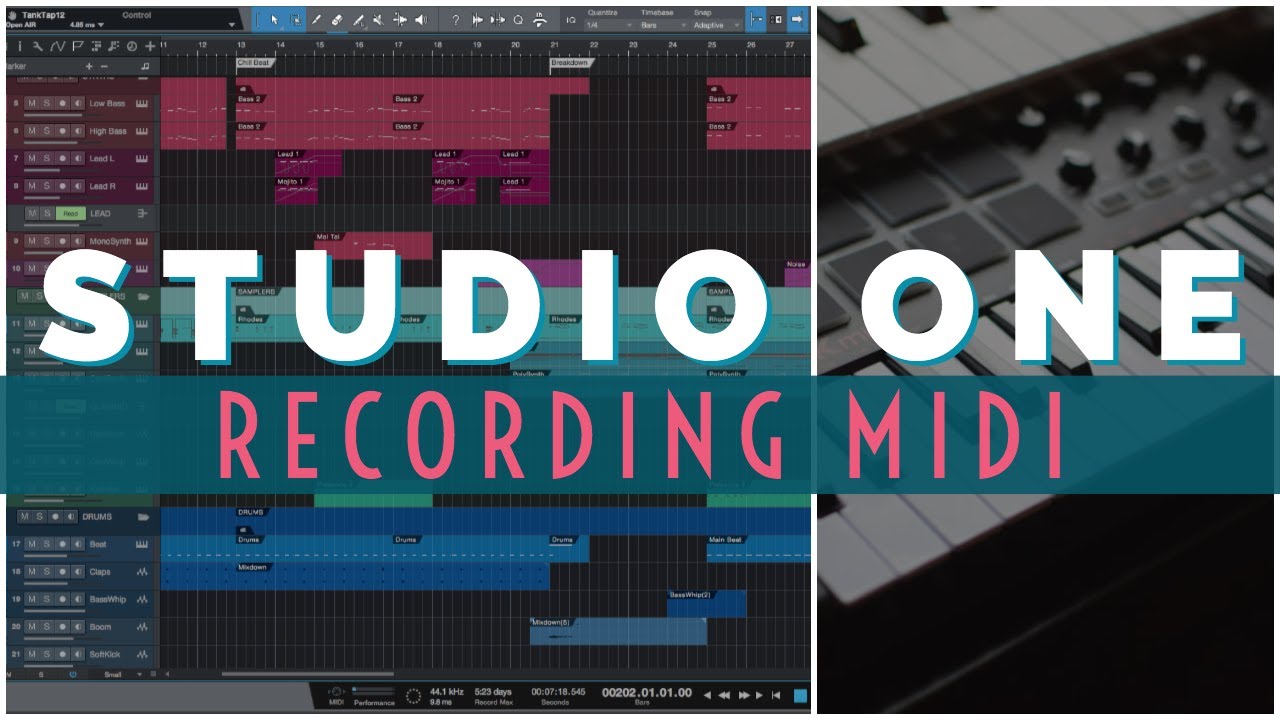1280x720 pixels.
Task: Toggle autoscroll arrow button in toolbar
Action: [797, 19]
